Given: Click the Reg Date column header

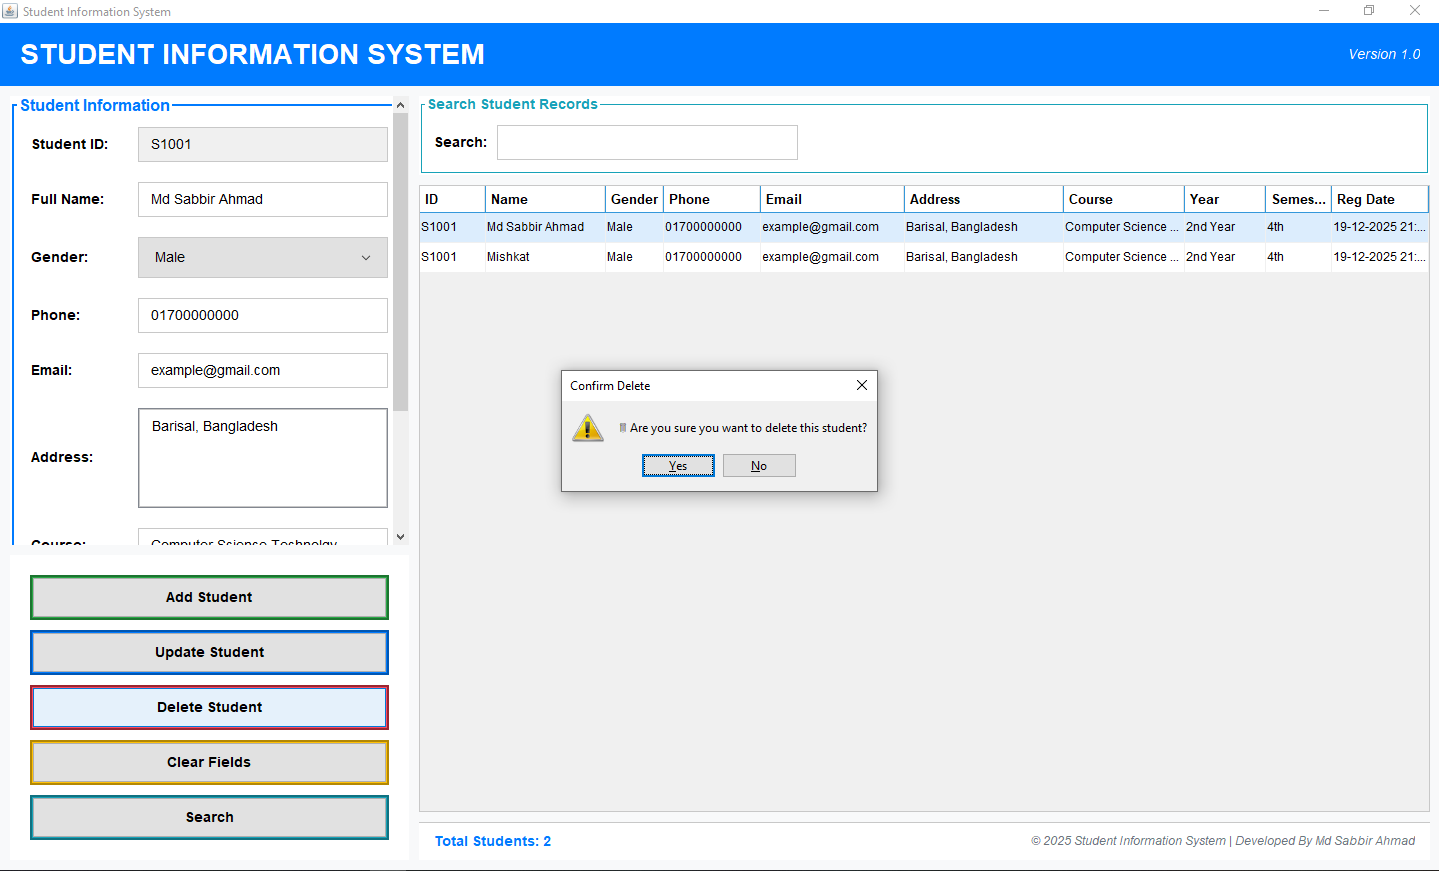Looking at the screenshot, I should (1378, 199).
